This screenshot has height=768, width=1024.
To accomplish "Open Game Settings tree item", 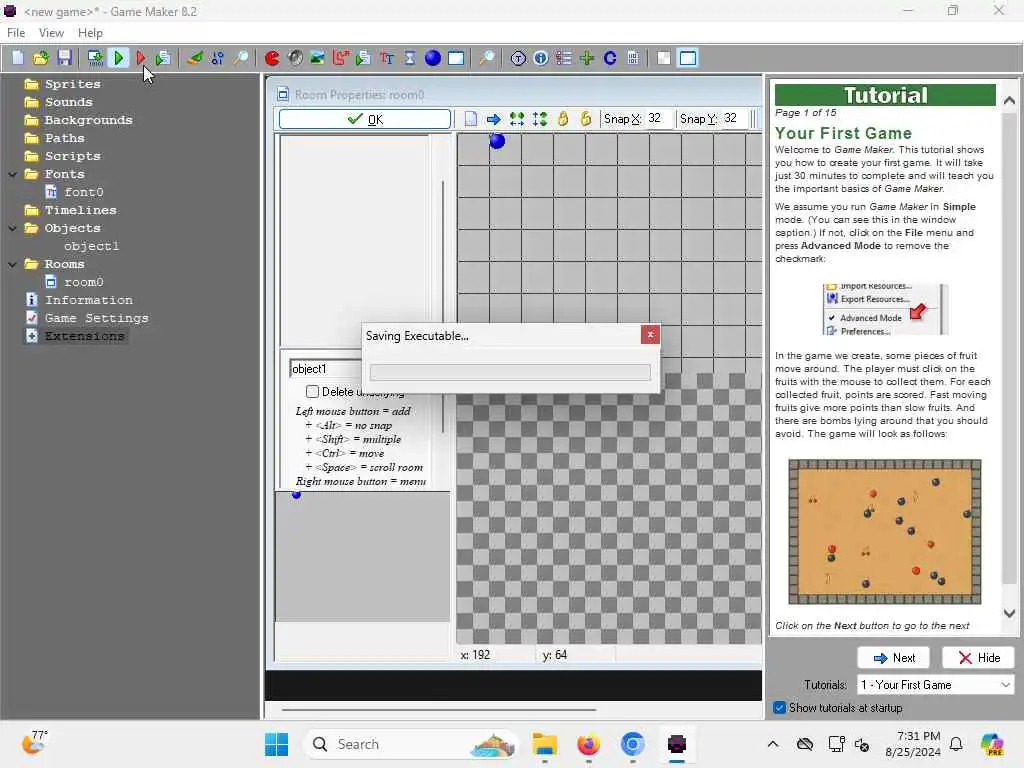I will [x=97, y=318].
